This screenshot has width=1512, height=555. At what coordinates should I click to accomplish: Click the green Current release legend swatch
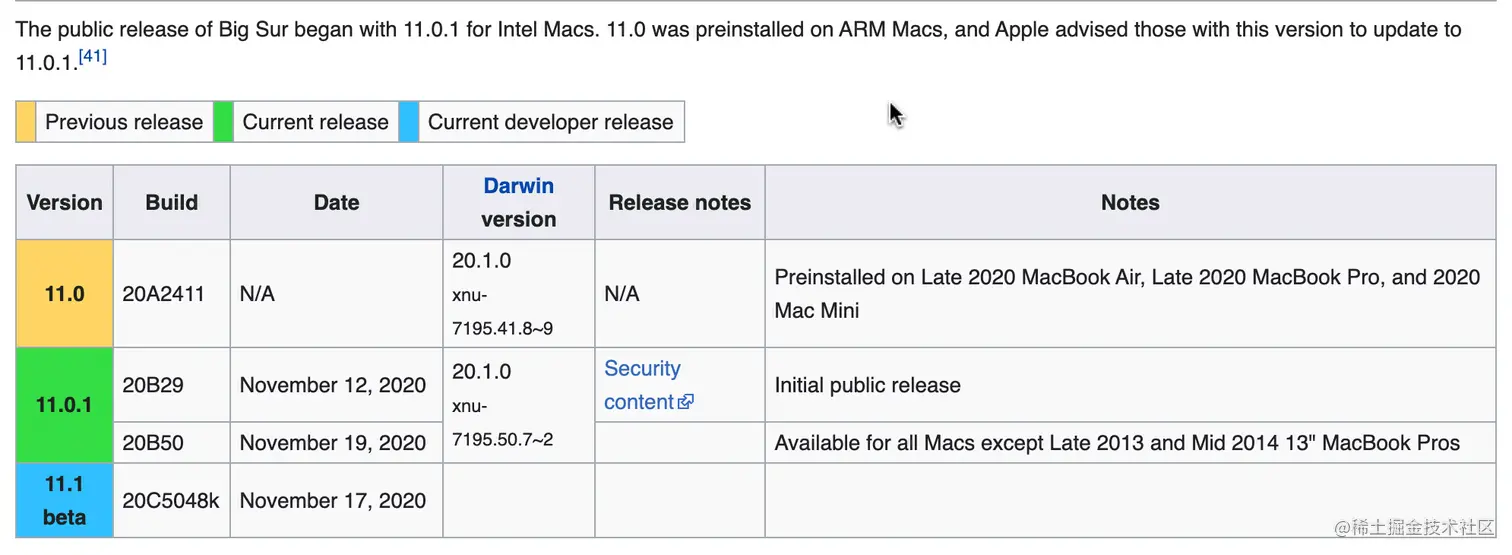coord(223,122)
